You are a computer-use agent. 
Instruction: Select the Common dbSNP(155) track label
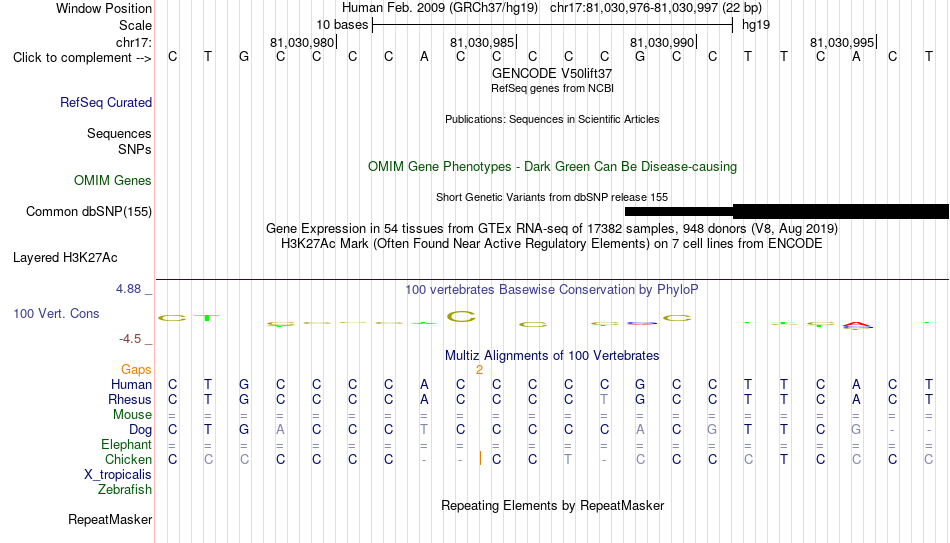coord(89,212)
